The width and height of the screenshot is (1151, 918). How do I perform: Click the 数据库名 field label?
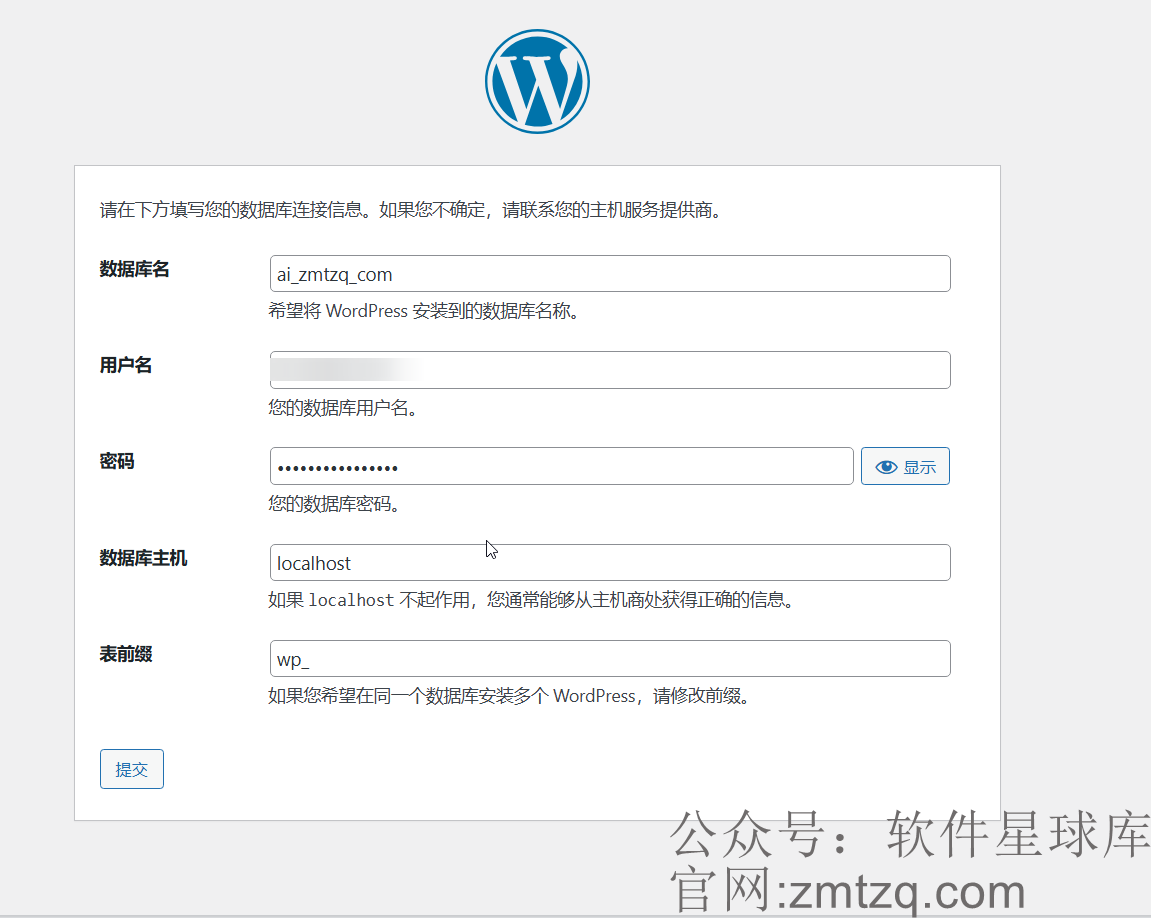[134, 269]
